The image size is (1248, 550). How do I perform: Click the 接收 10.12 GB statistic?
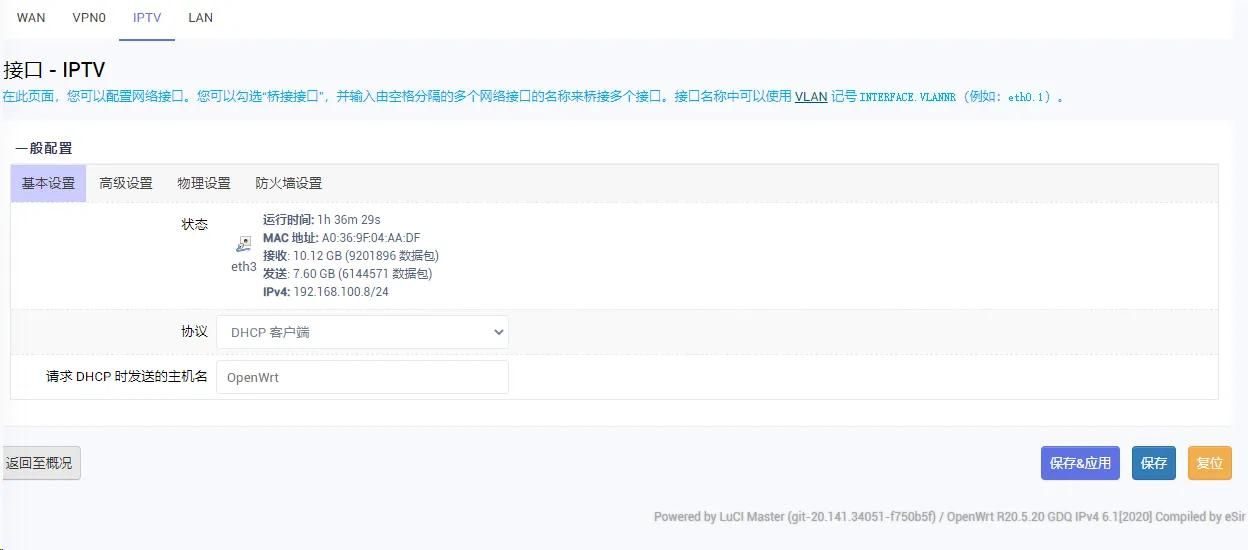(351, 256)
